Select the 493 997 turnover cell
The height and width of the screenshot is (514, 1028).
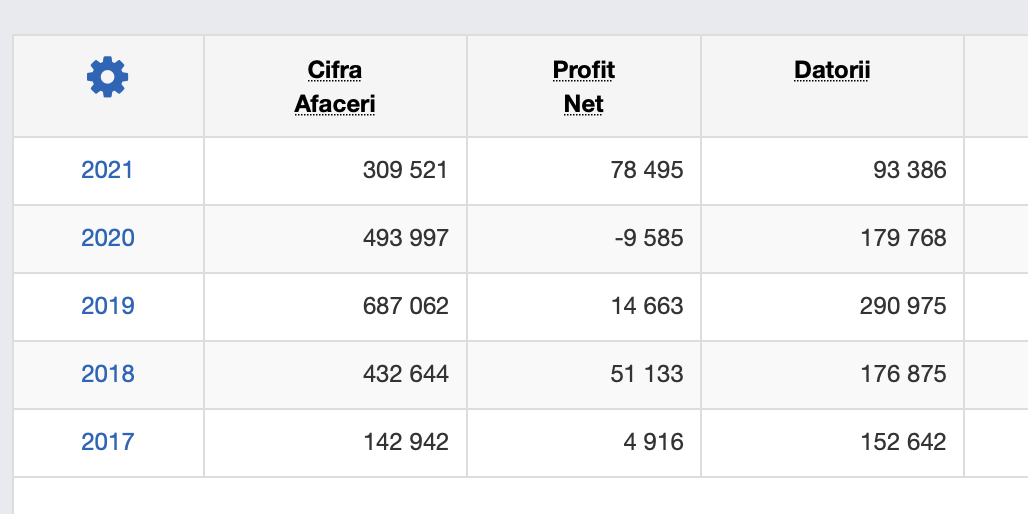[x=405, y=238]
